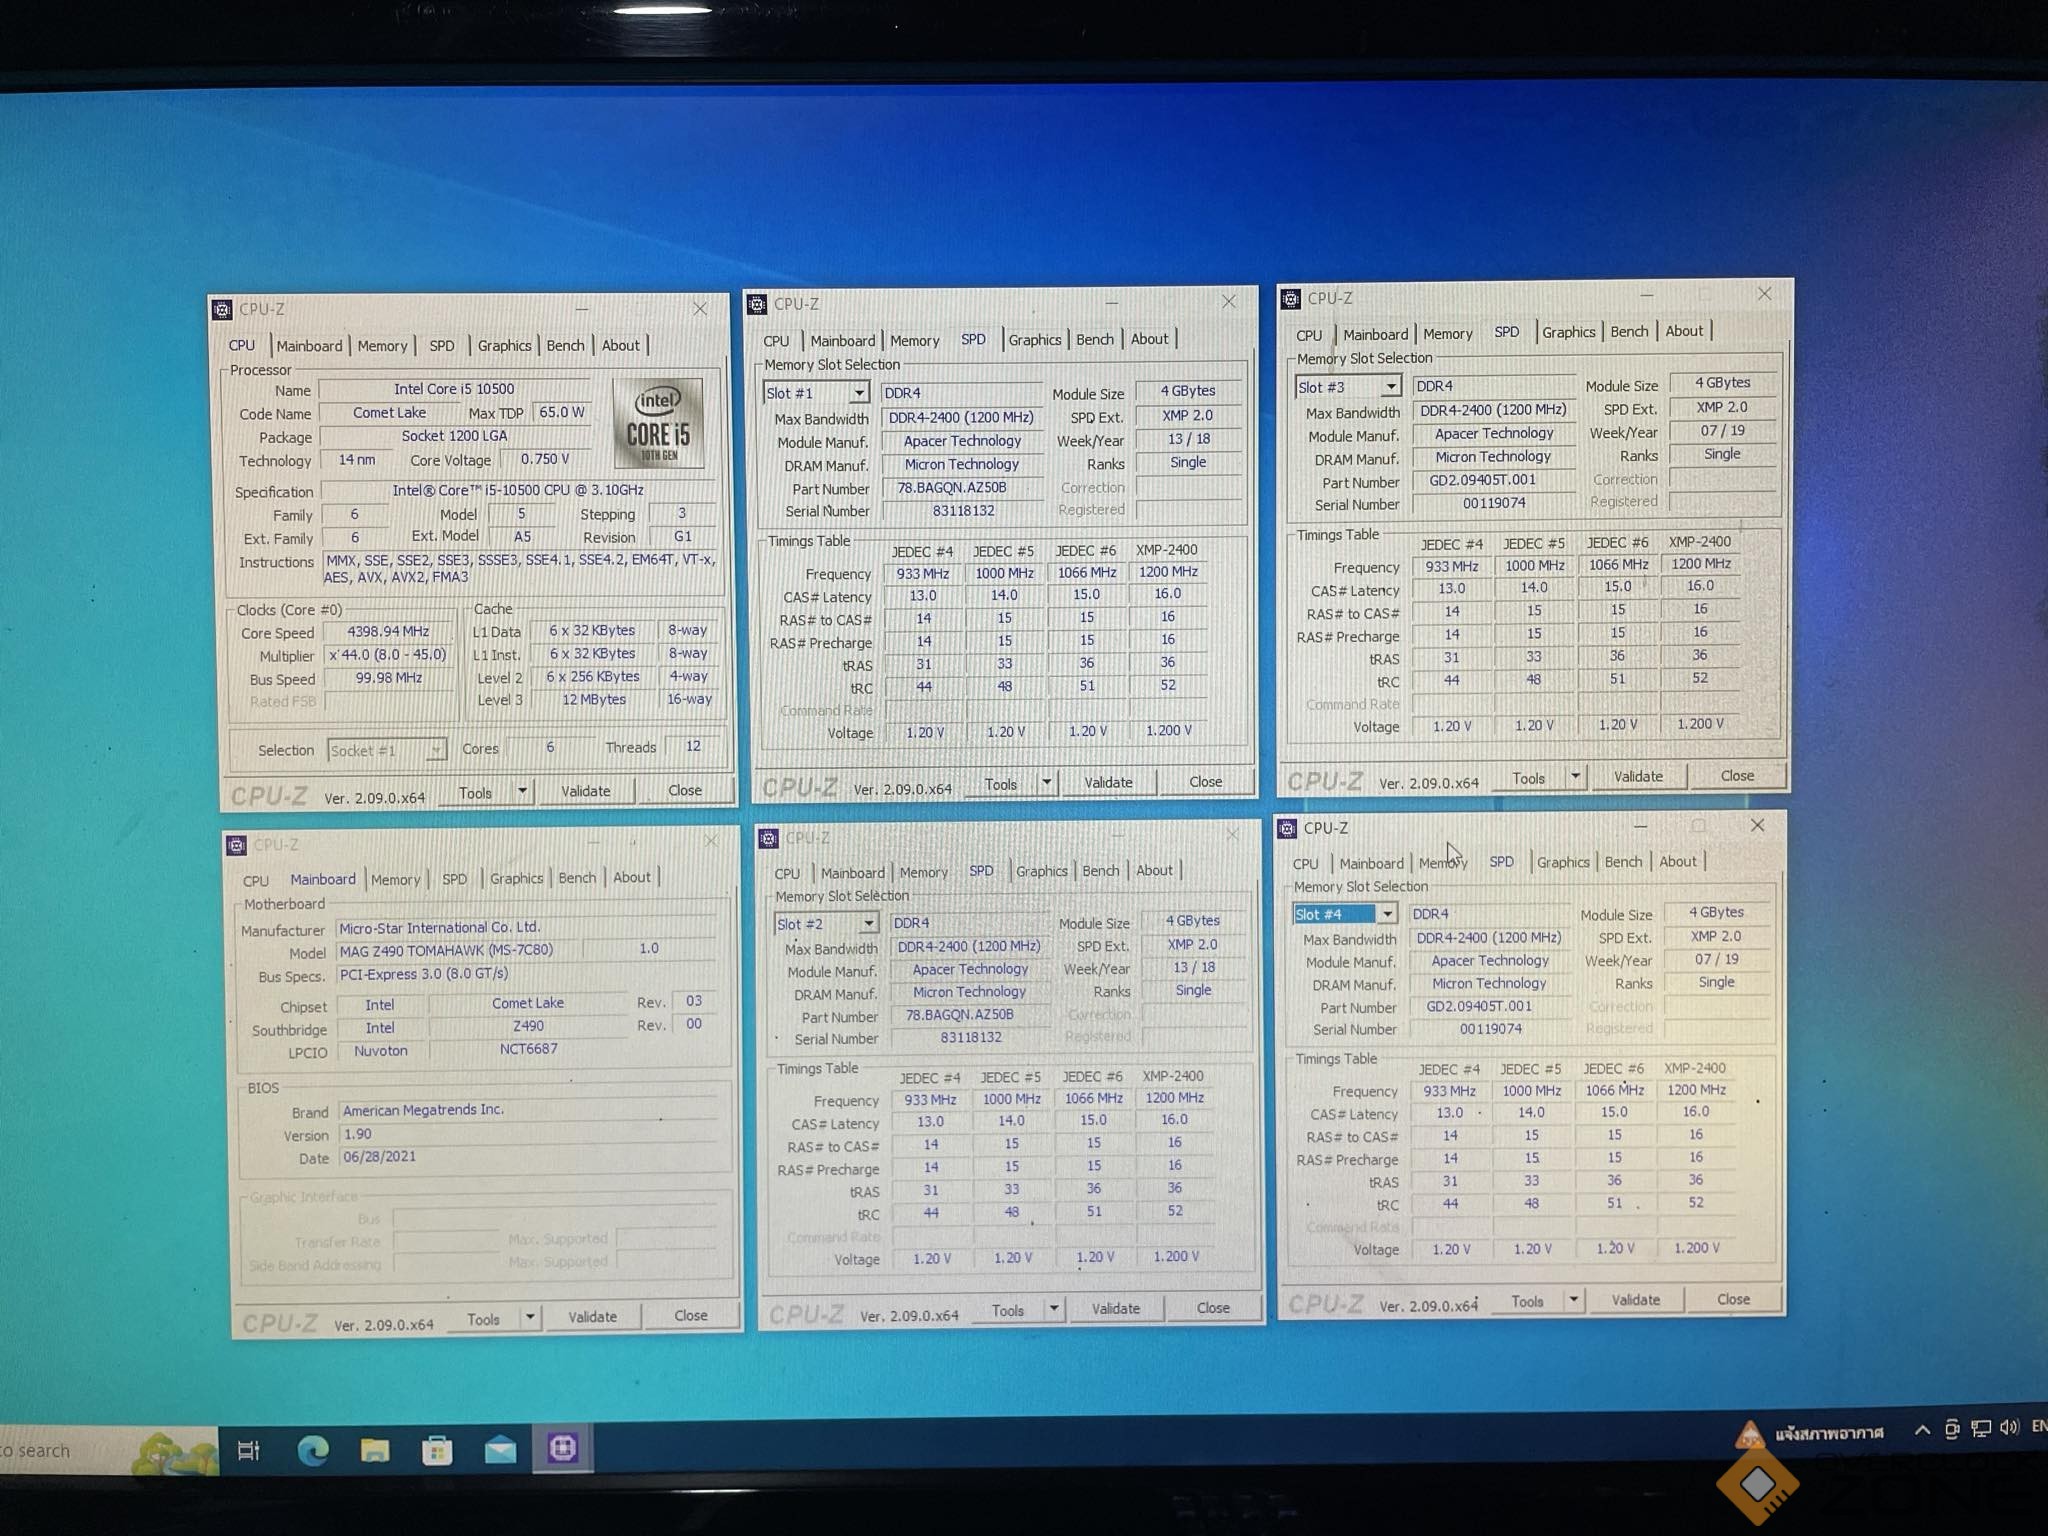Switch to the Mainboard tab in the CPU window
Image resolution: width=2048 pixels, height=1536 pixels.
click(x=309, y=346)
